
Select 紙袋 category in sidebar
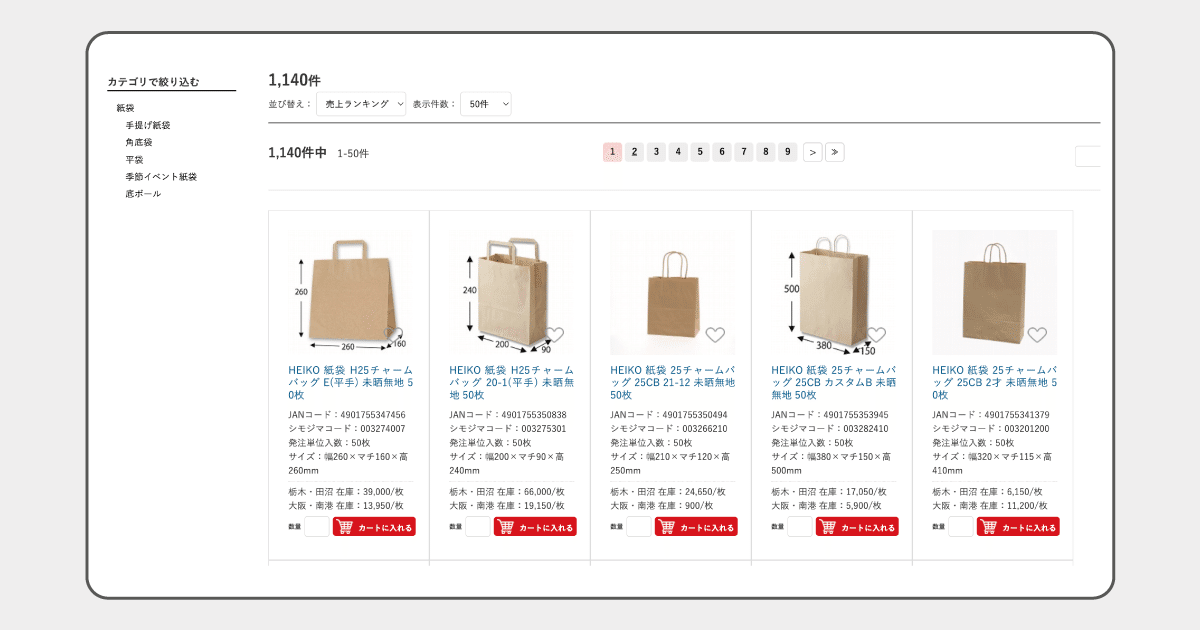point(125,108)
